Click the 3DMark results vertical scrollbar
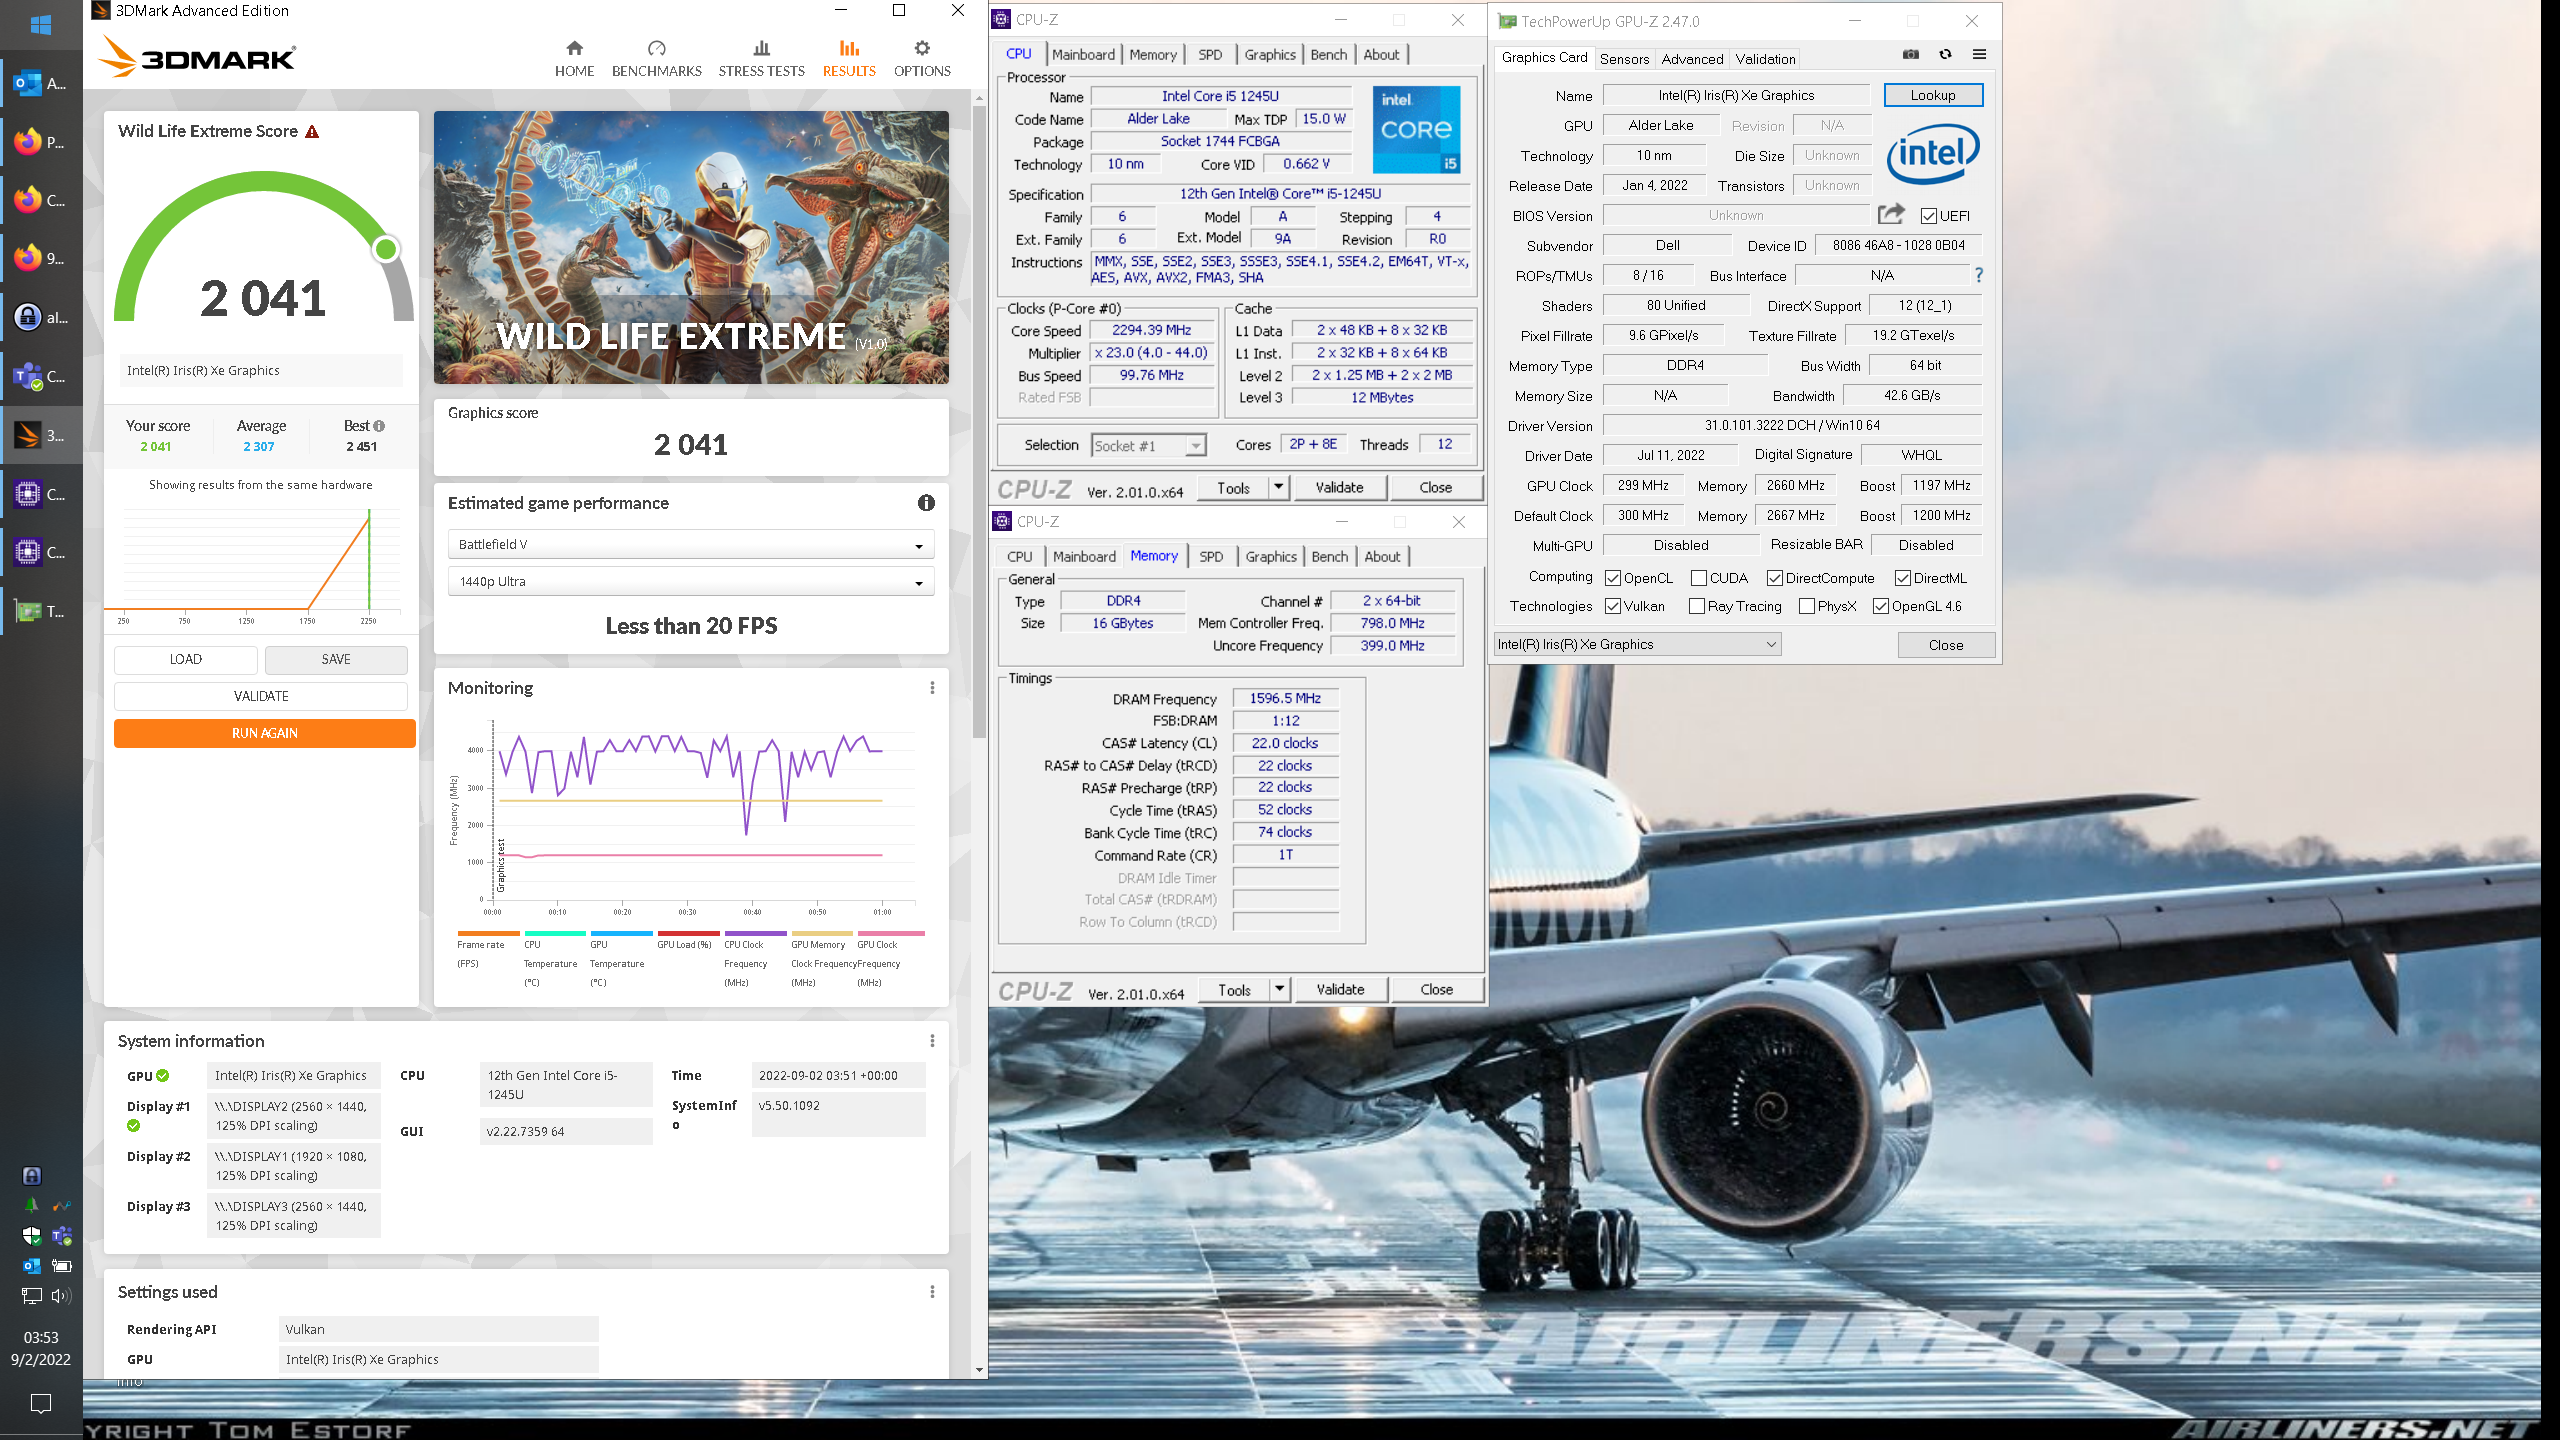The width and height of the screenshot is (2560, 1440). (979, 420)
